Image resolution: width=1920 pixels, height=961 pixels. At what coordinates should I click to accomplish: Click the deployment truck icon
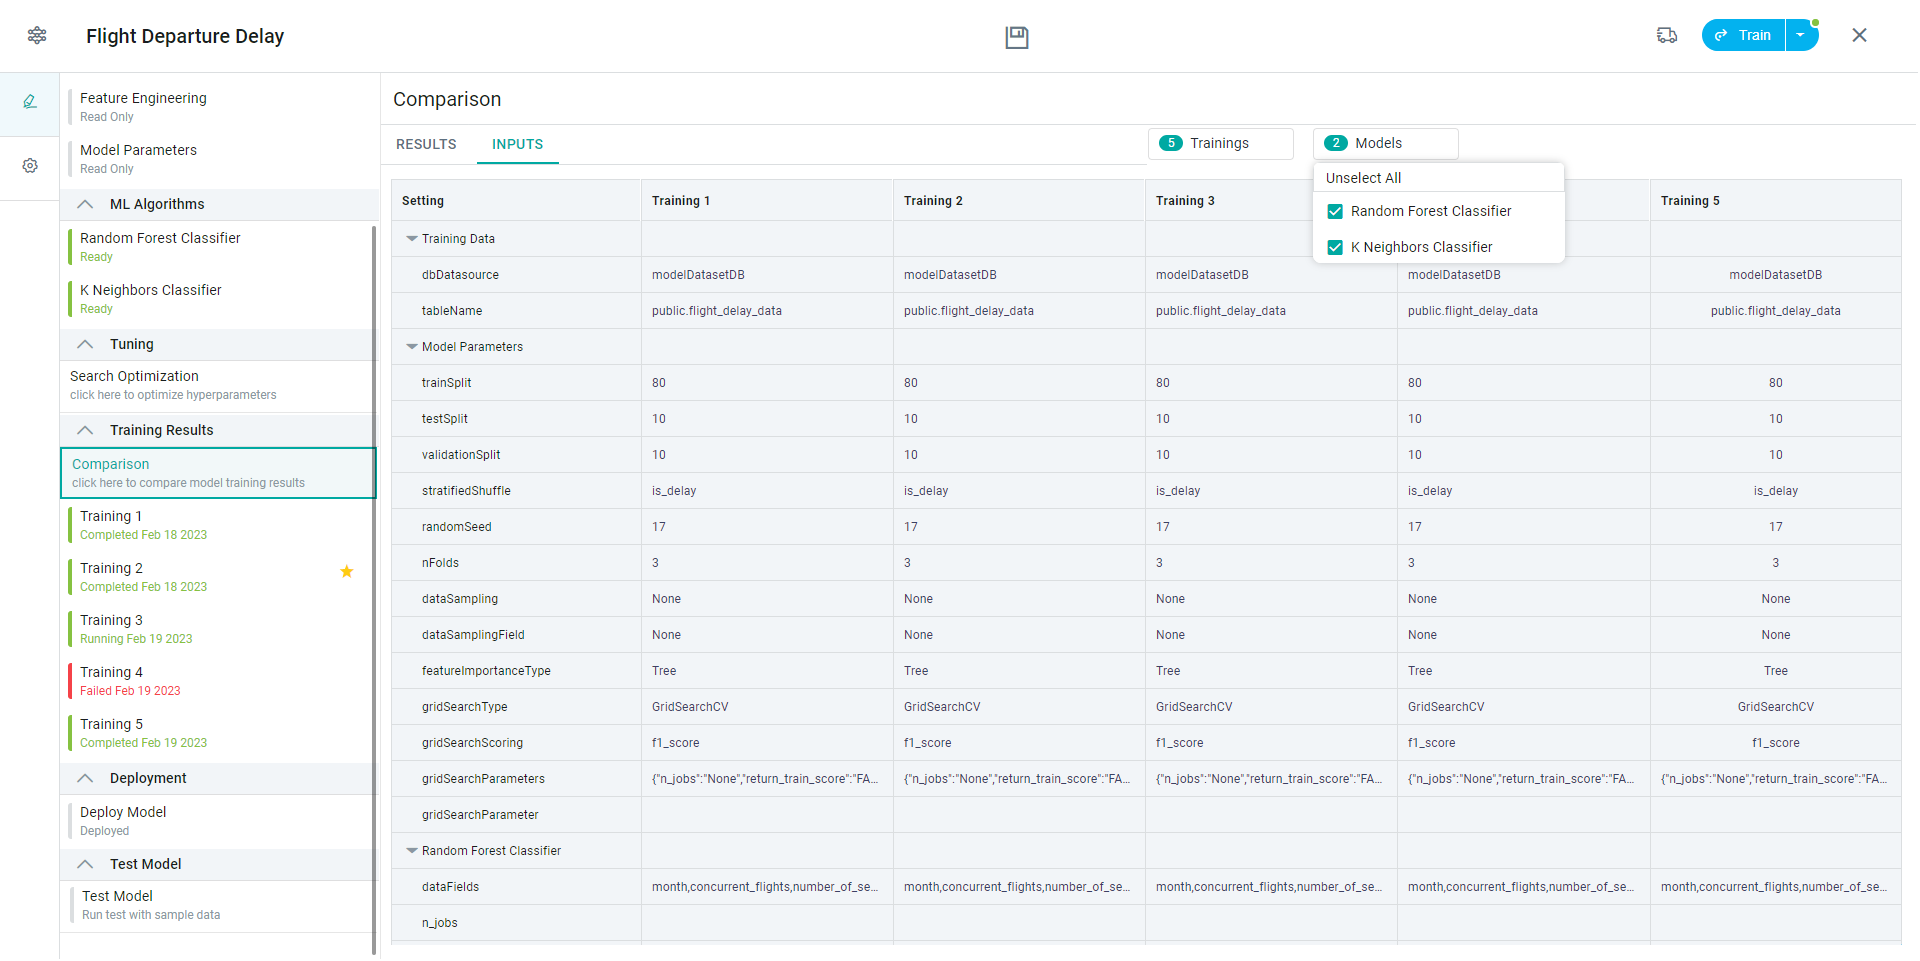(x=1666, y=35)
